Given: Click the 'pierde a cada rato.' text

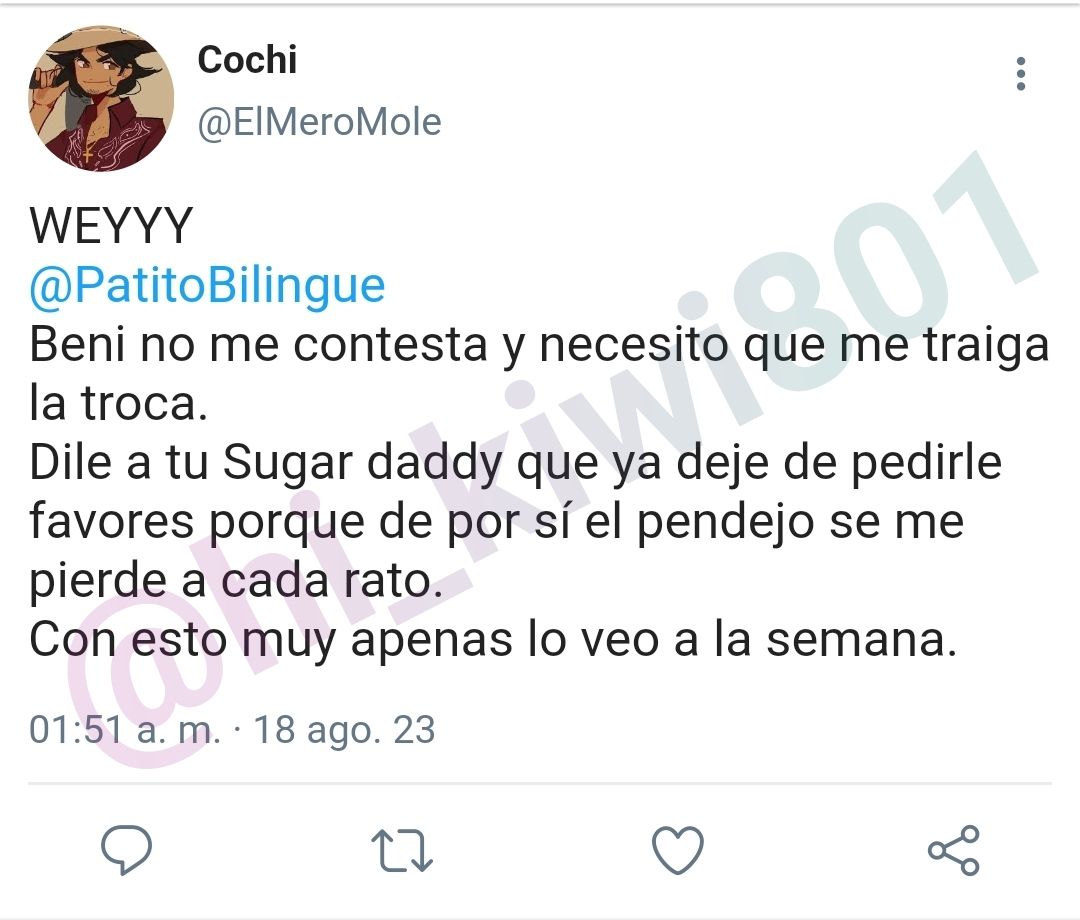Looking at the screenshot, I should pyautogui.click(x=236, y=581).
